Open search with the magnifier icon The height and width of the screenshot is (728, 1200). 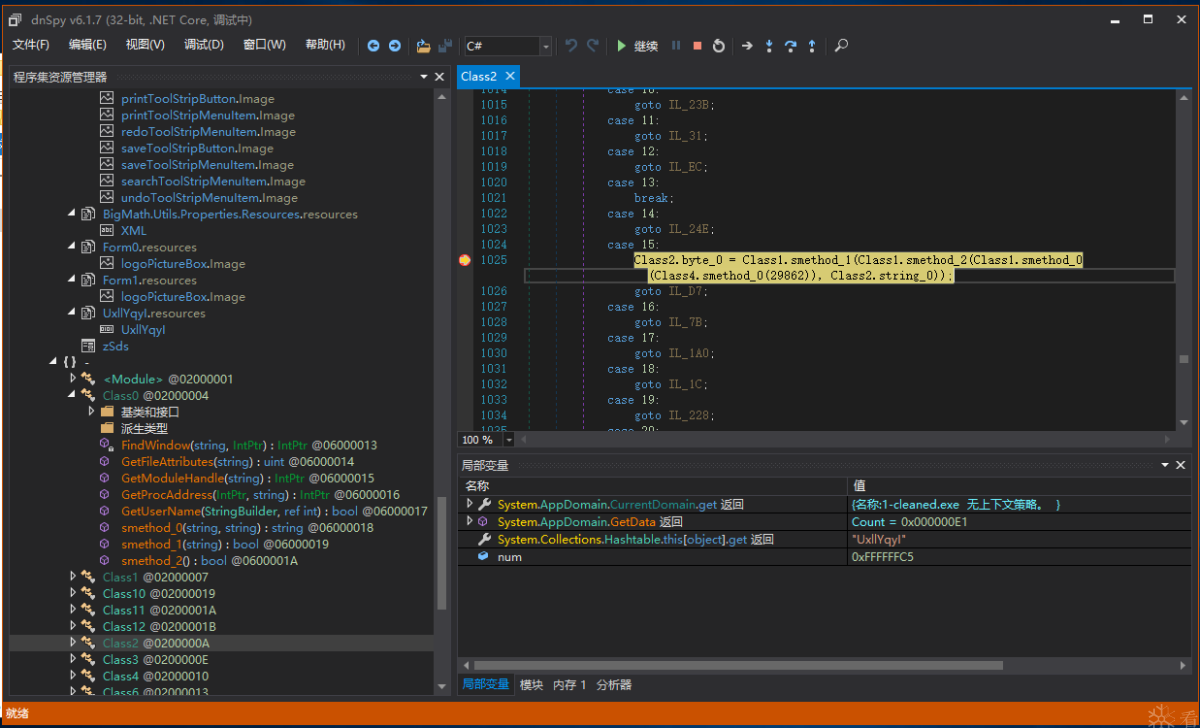(842, 46)
